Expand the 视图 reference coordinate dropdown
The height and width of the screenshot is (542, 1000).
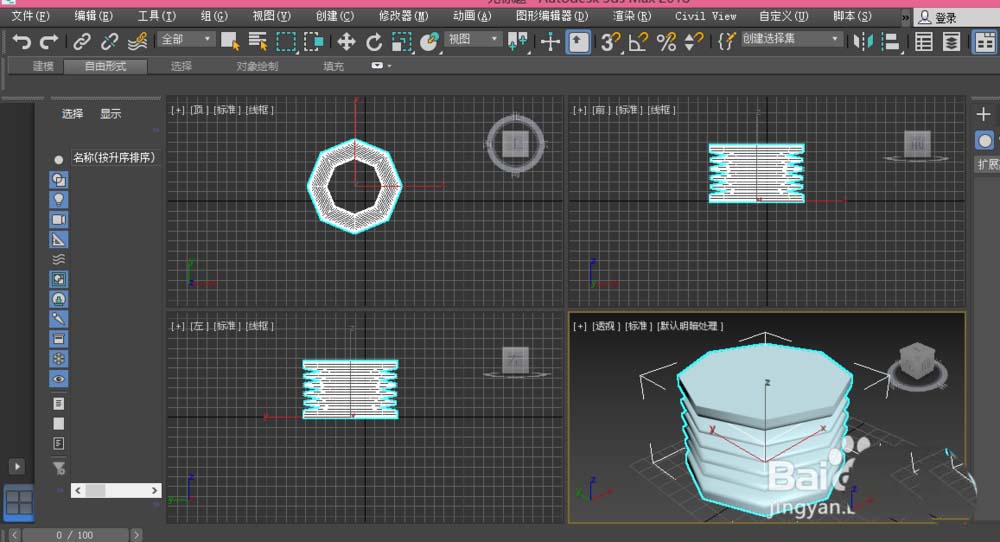pyautogui.click(x=473, y=39)
